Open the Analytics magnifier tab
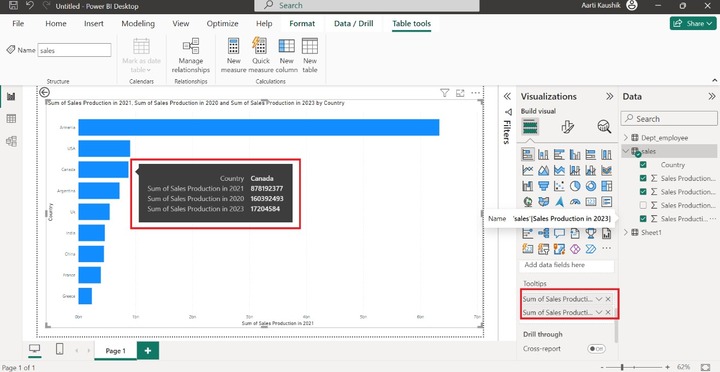The width and height of the screenshot is (720, 372). [x=604, y=127]
